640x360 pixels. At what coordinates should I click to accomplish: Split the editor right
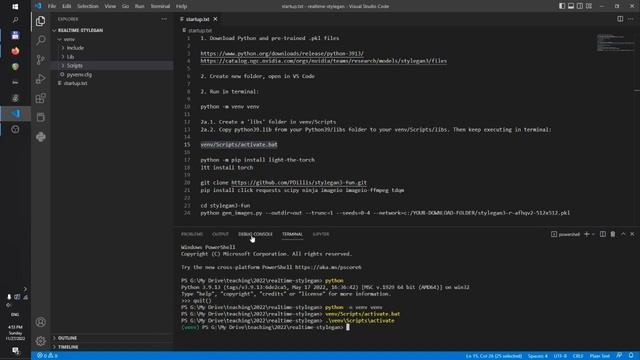[x=620, y=19]
